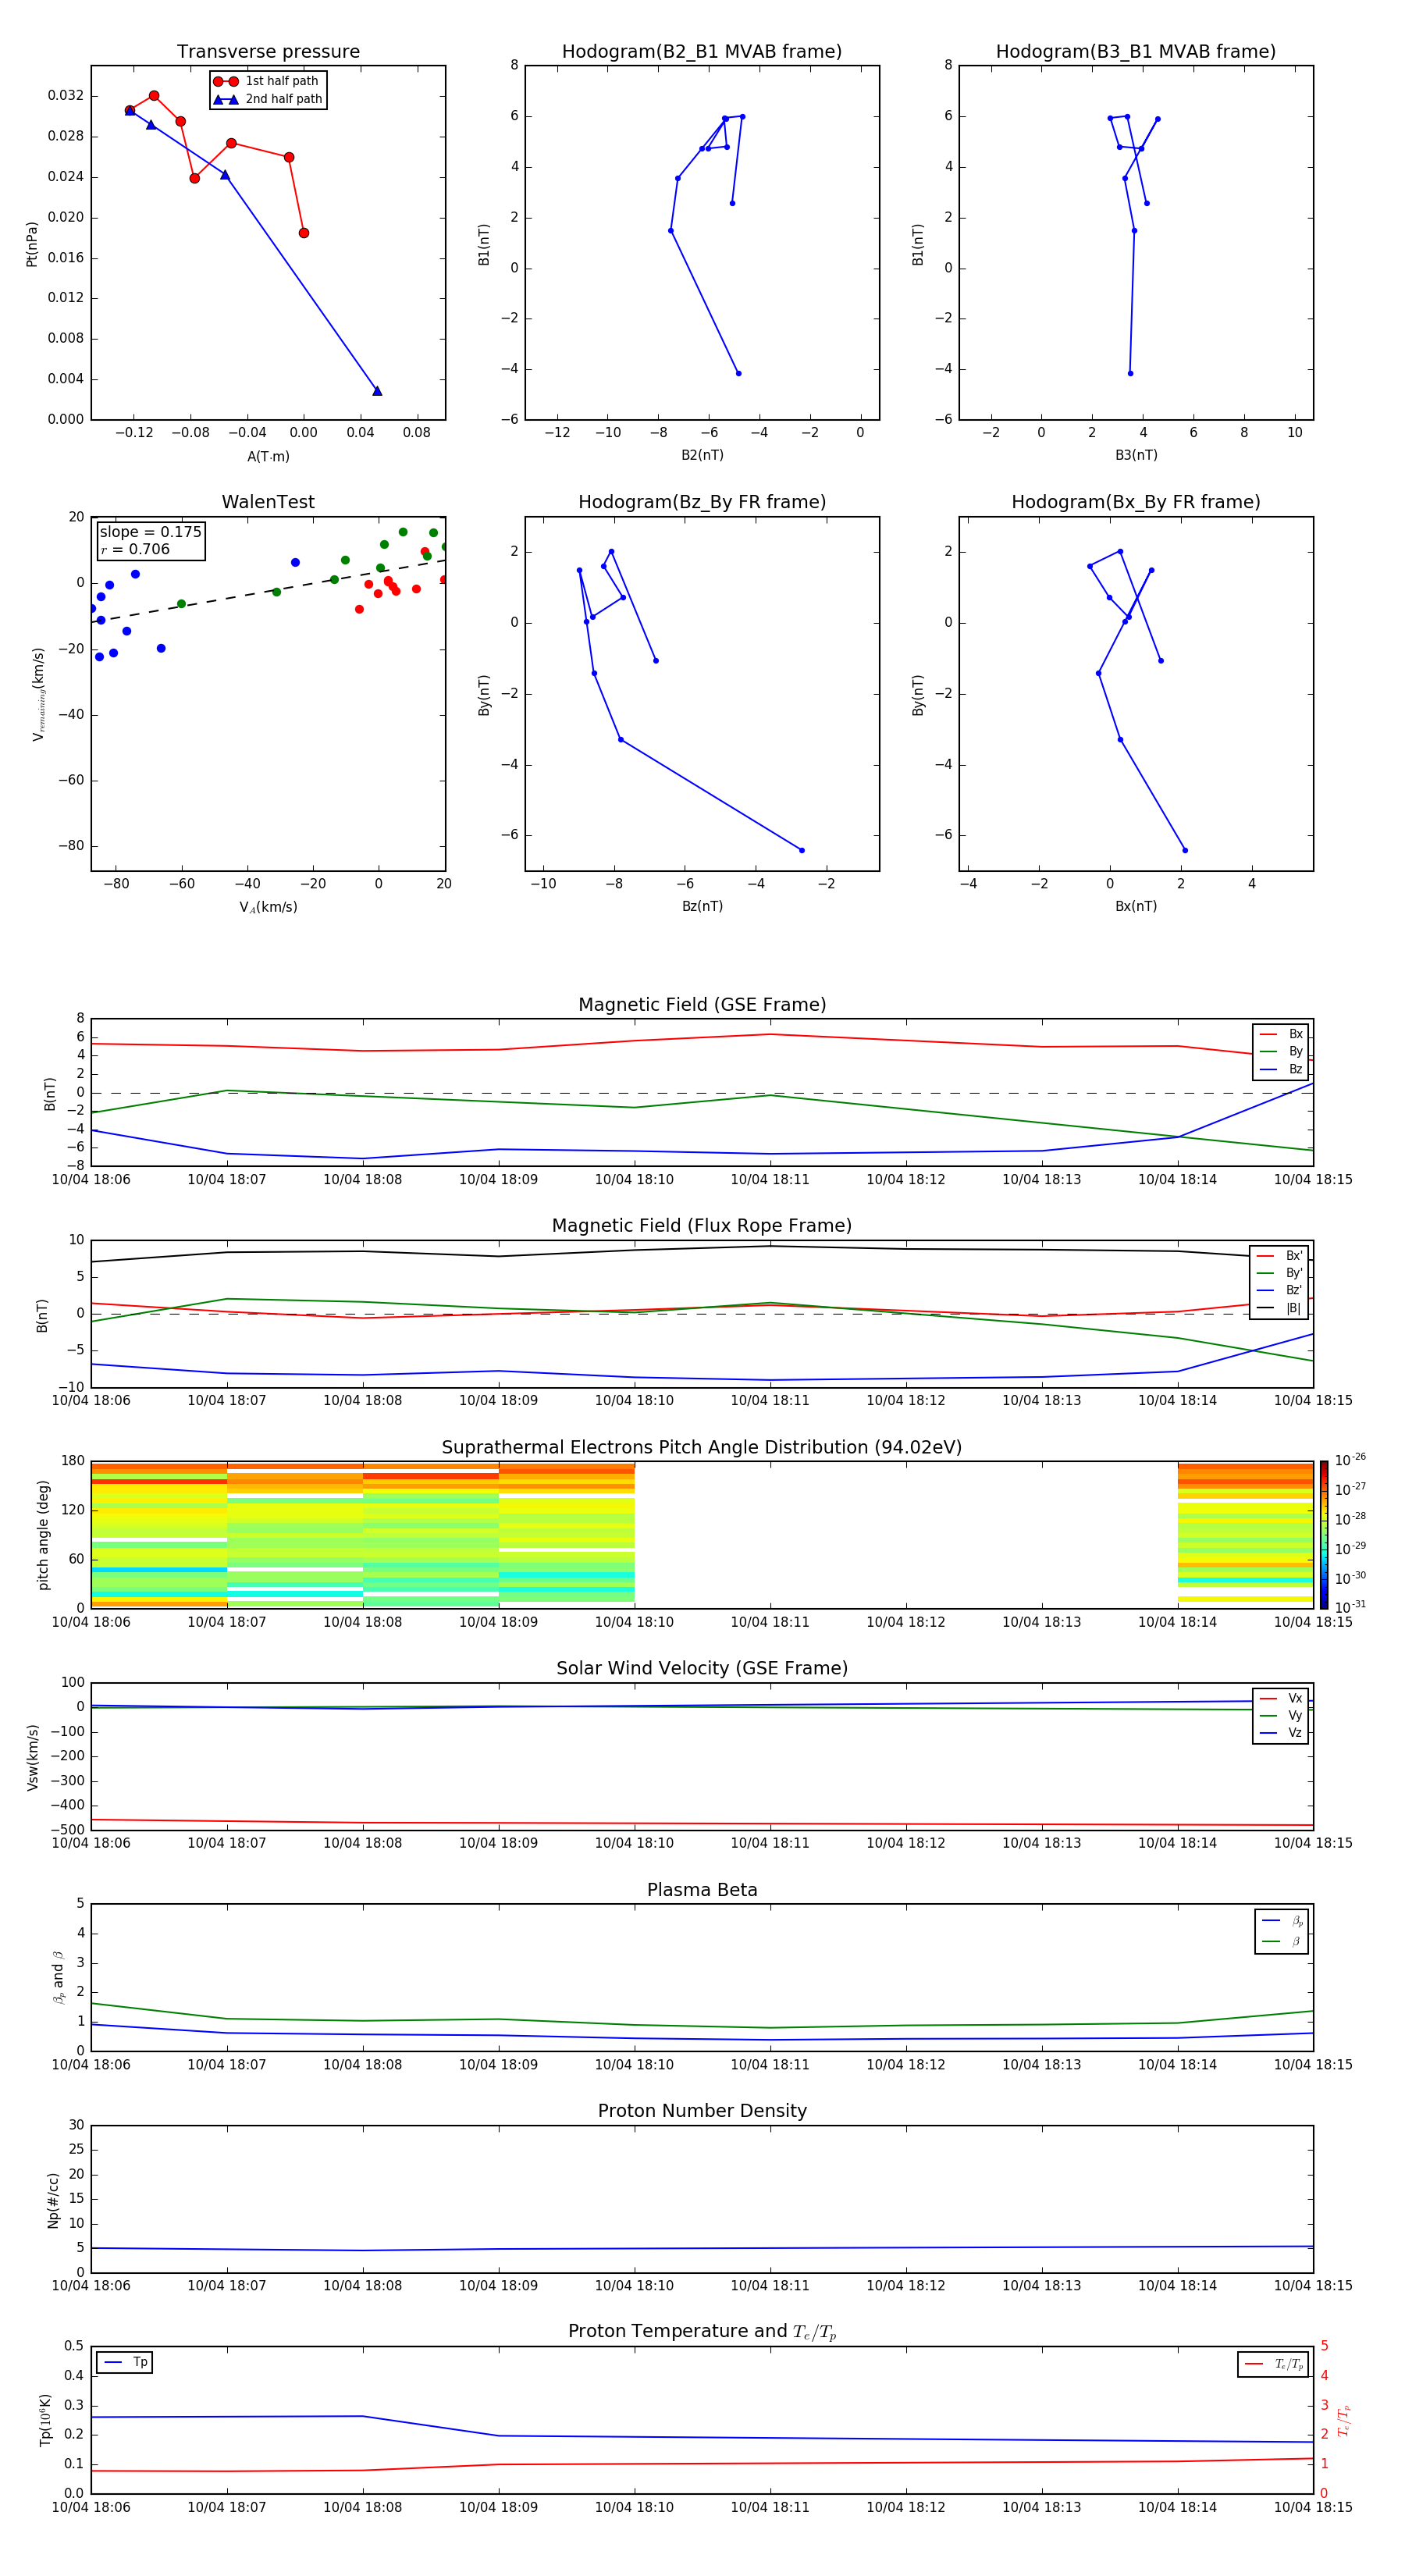Click the 'Magnetic Field (GSE Frame)' title

coord(702,1005)
